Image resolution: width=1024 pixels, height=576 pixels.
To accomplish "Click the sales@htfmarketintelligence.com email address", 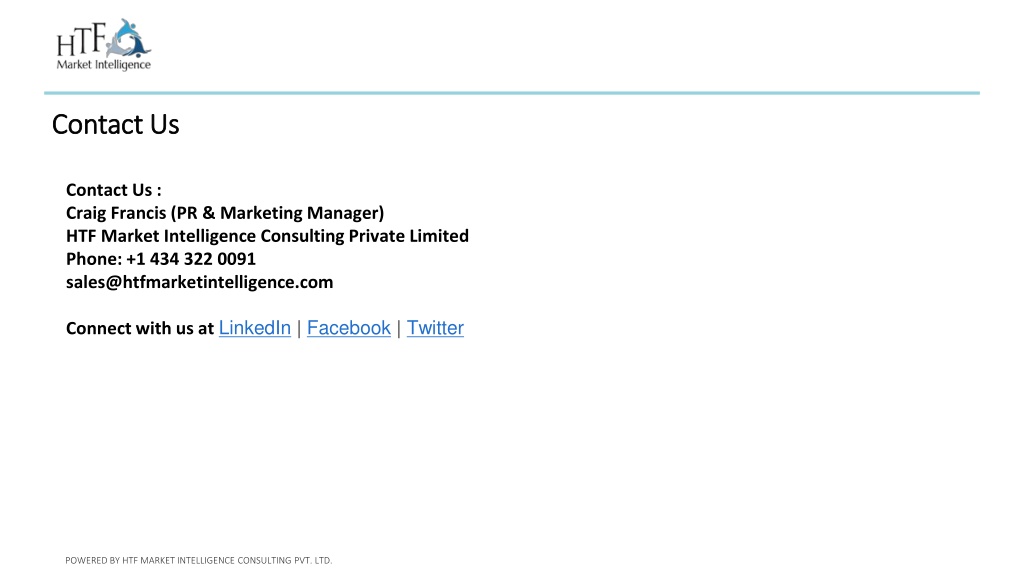I will 200,282.
